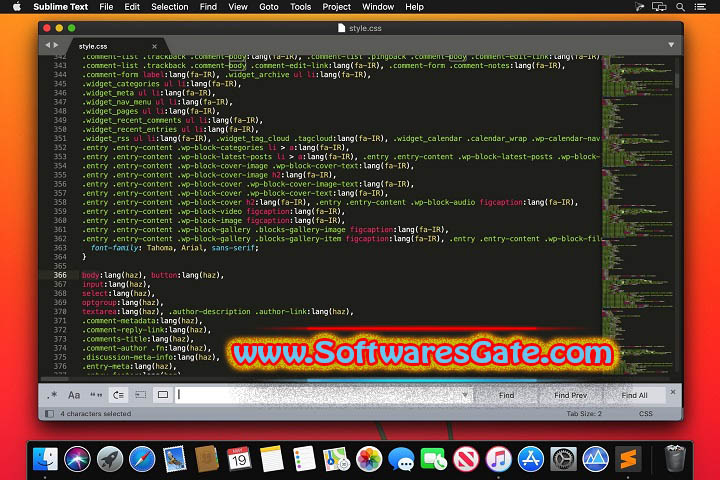Click line number 351 in gutter
The image size is (720, 480).
coord(60,138)
